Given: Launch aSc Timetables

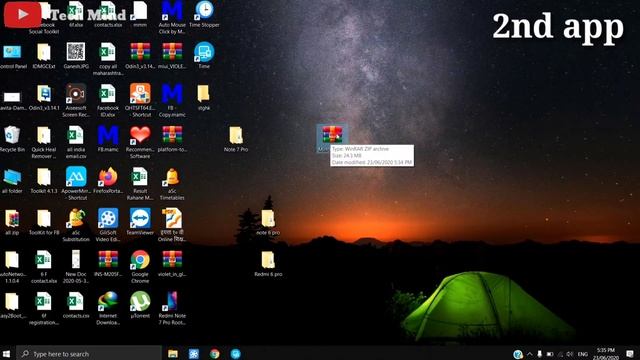Looking at the screenshot, I should 172,184.
